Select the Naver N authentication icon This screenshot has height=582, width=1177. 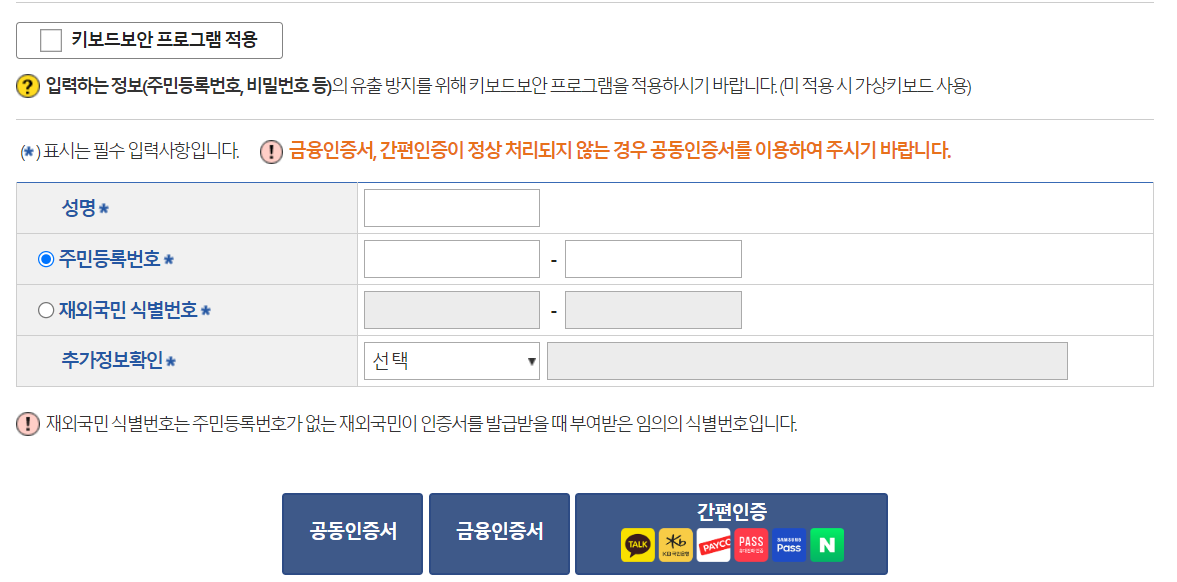pos(828,543)
